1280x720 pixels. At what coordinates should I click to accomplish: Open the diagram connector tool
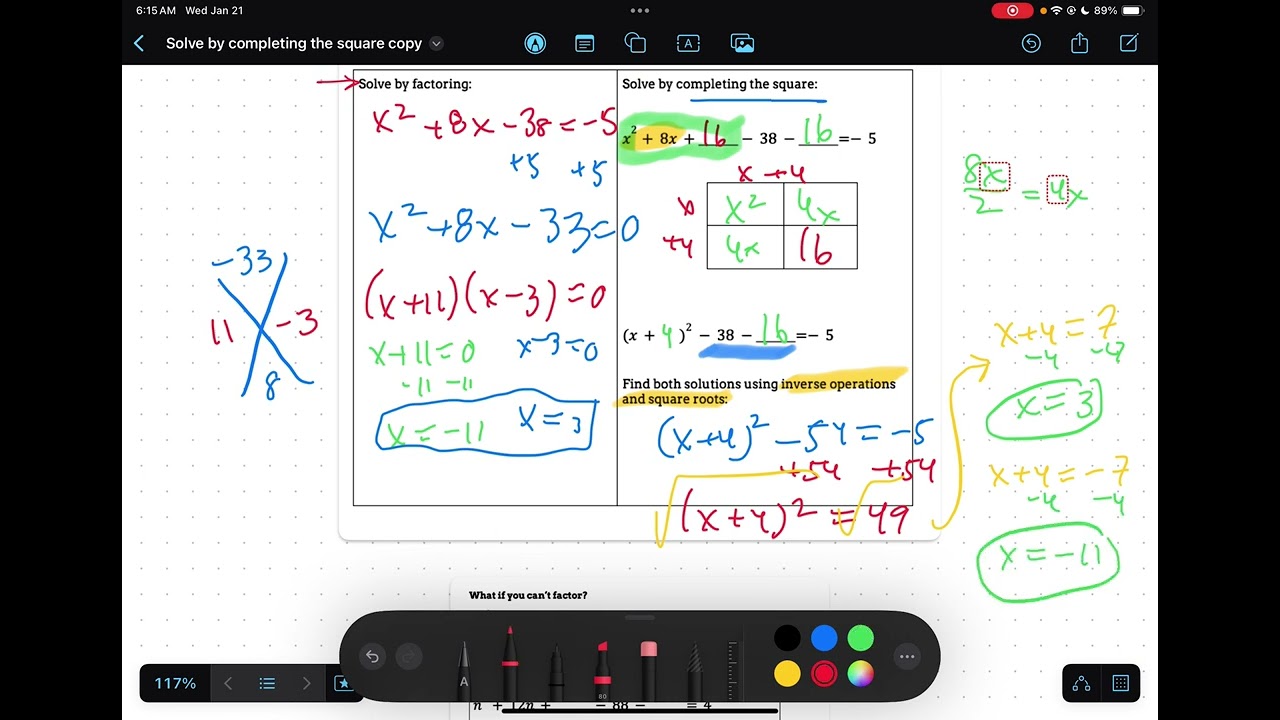tap(1081, 683)
